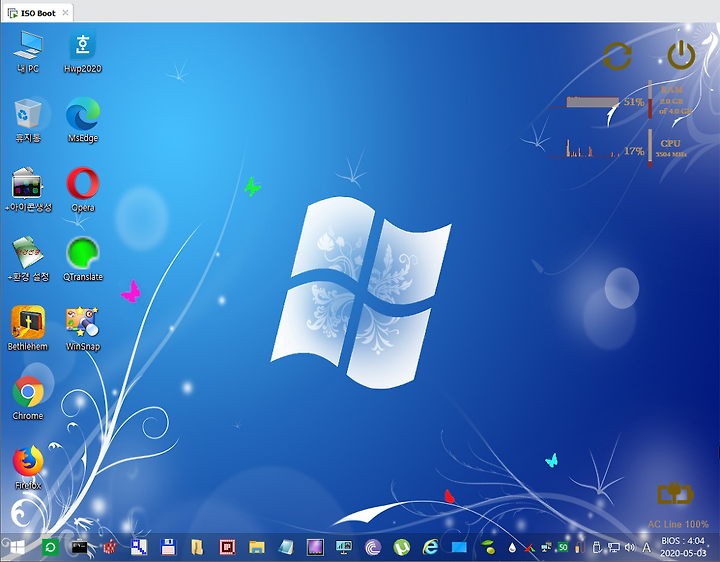This screenshot has width=720, height=562.
Task: Launch Opera from the desktop
Action: 83,190
